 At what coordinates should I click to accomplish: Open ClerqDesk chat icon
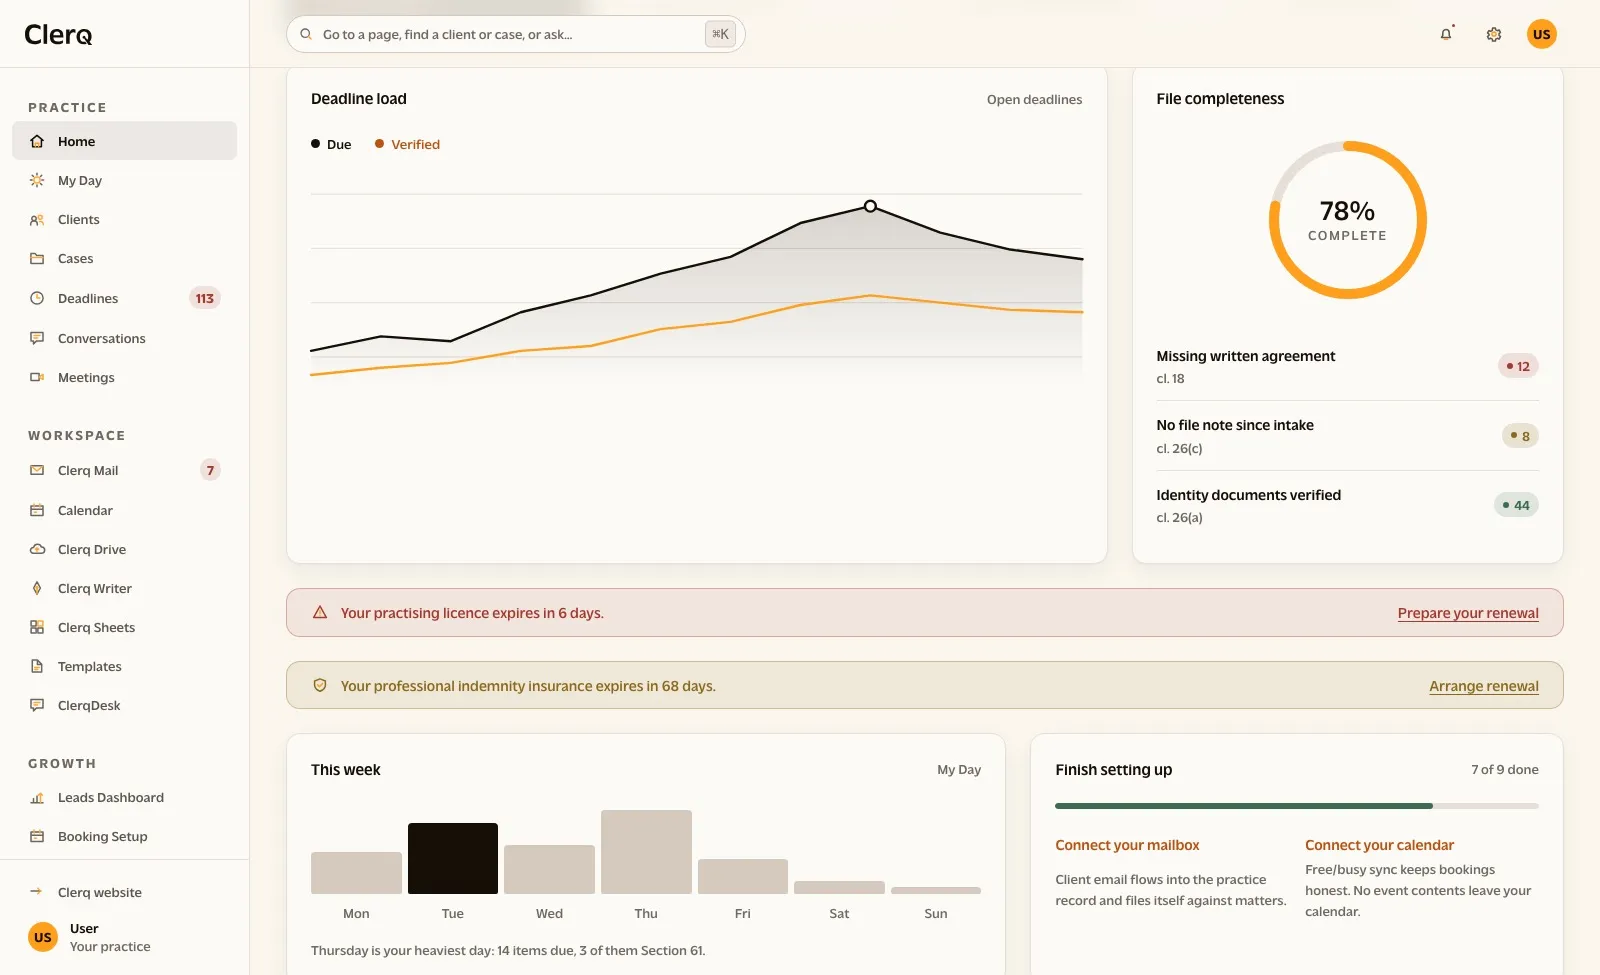coord(37,705)
